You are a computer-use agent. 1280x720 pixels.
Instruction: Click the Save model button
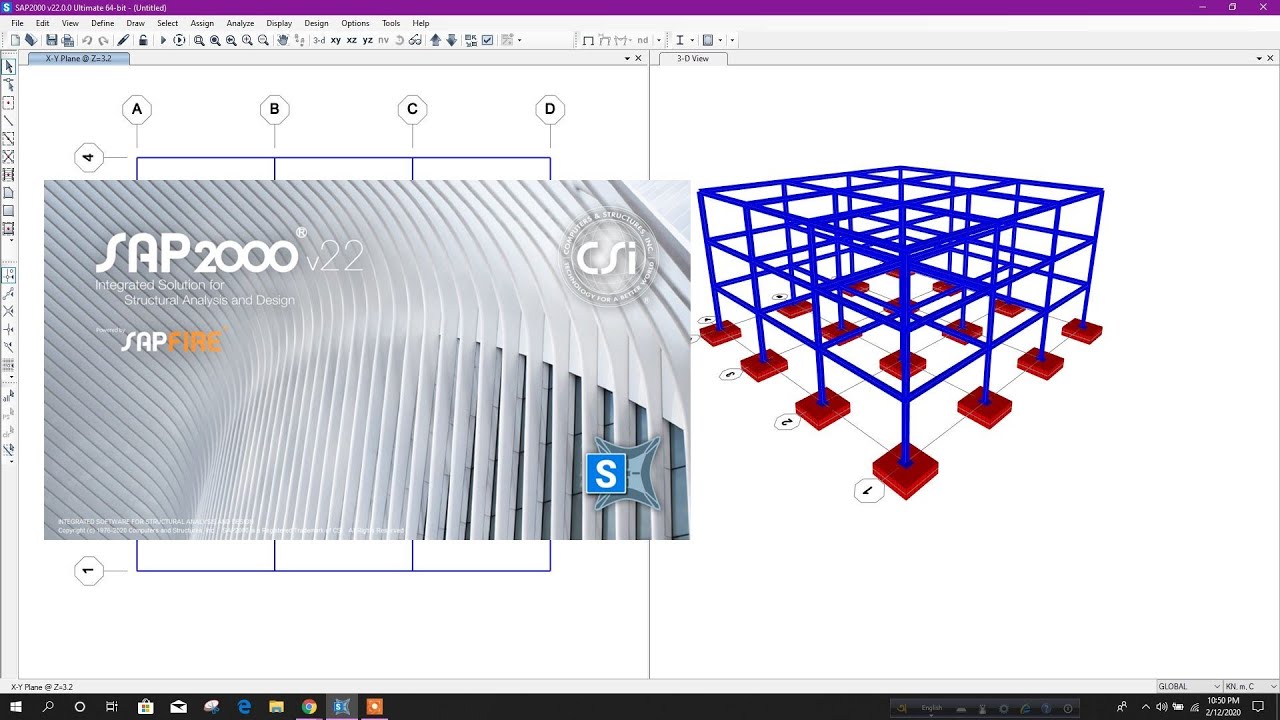(x=52, y=40)
